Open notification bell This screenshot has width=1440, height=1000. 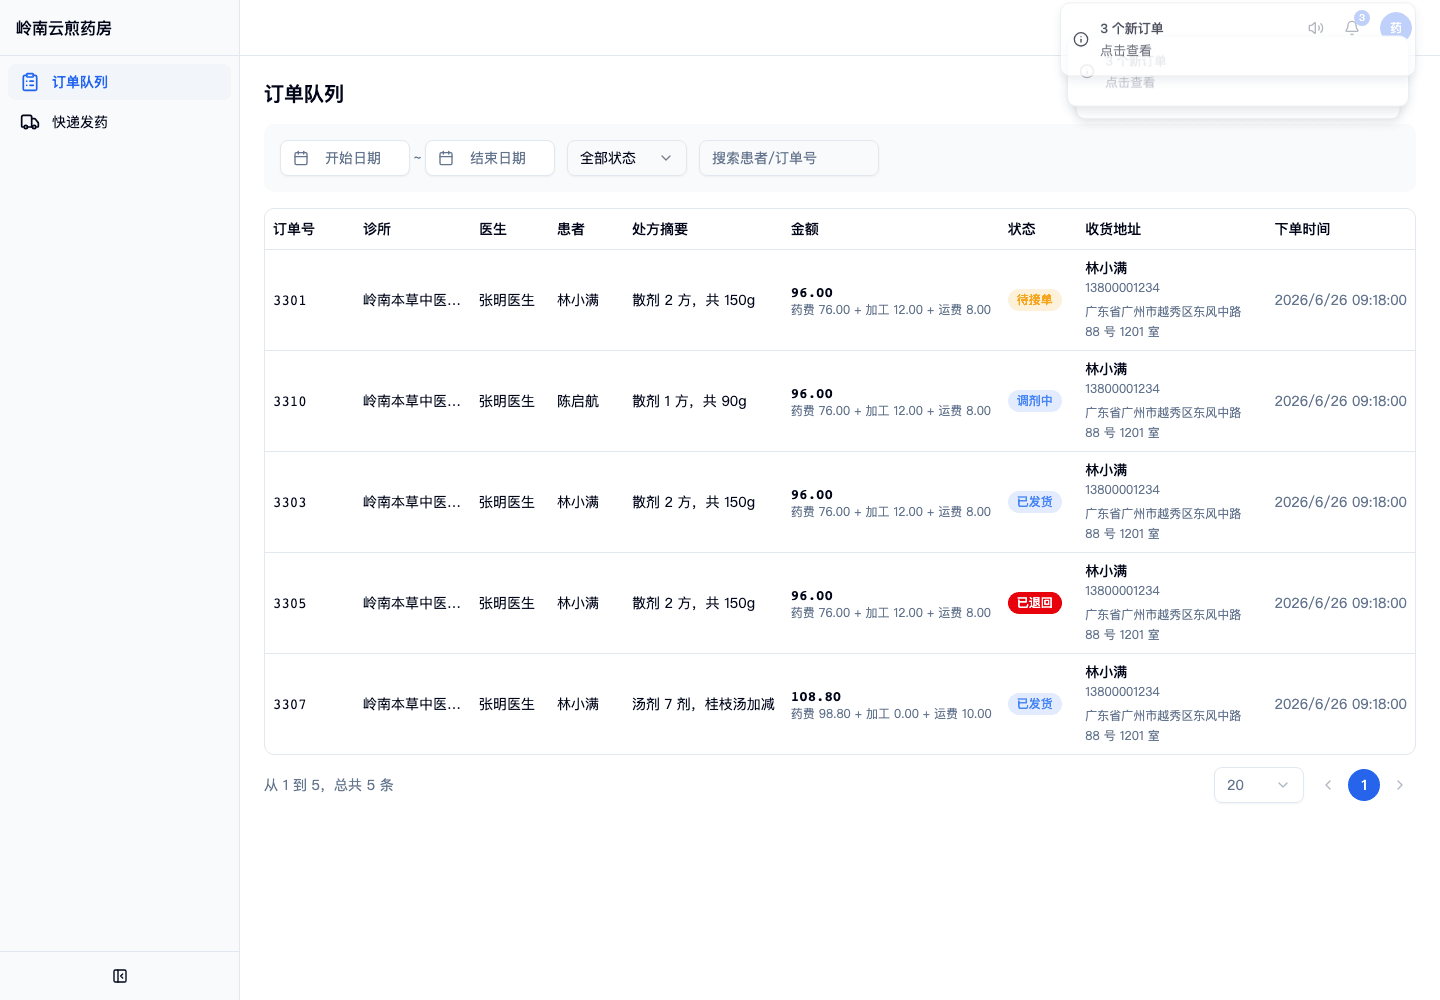[1352, 28]
